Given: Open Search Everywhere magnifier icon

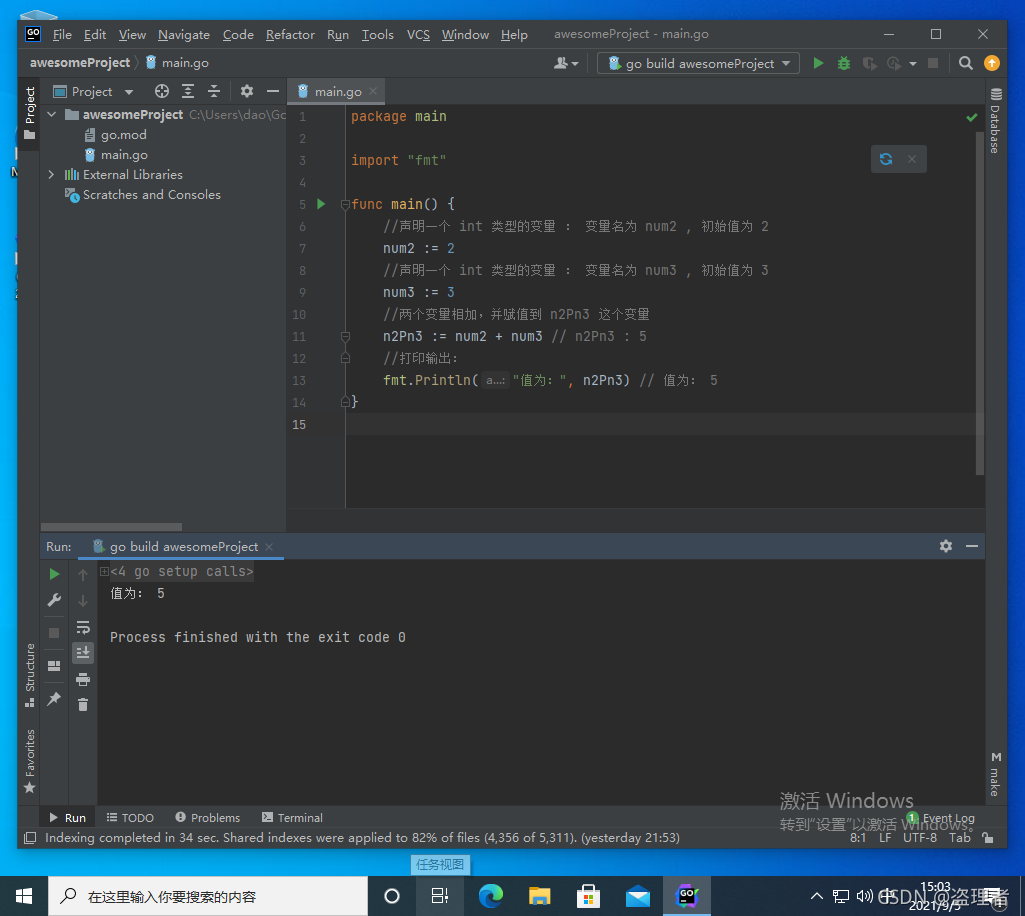Looking at the screenshot, I should click(966, 63).
